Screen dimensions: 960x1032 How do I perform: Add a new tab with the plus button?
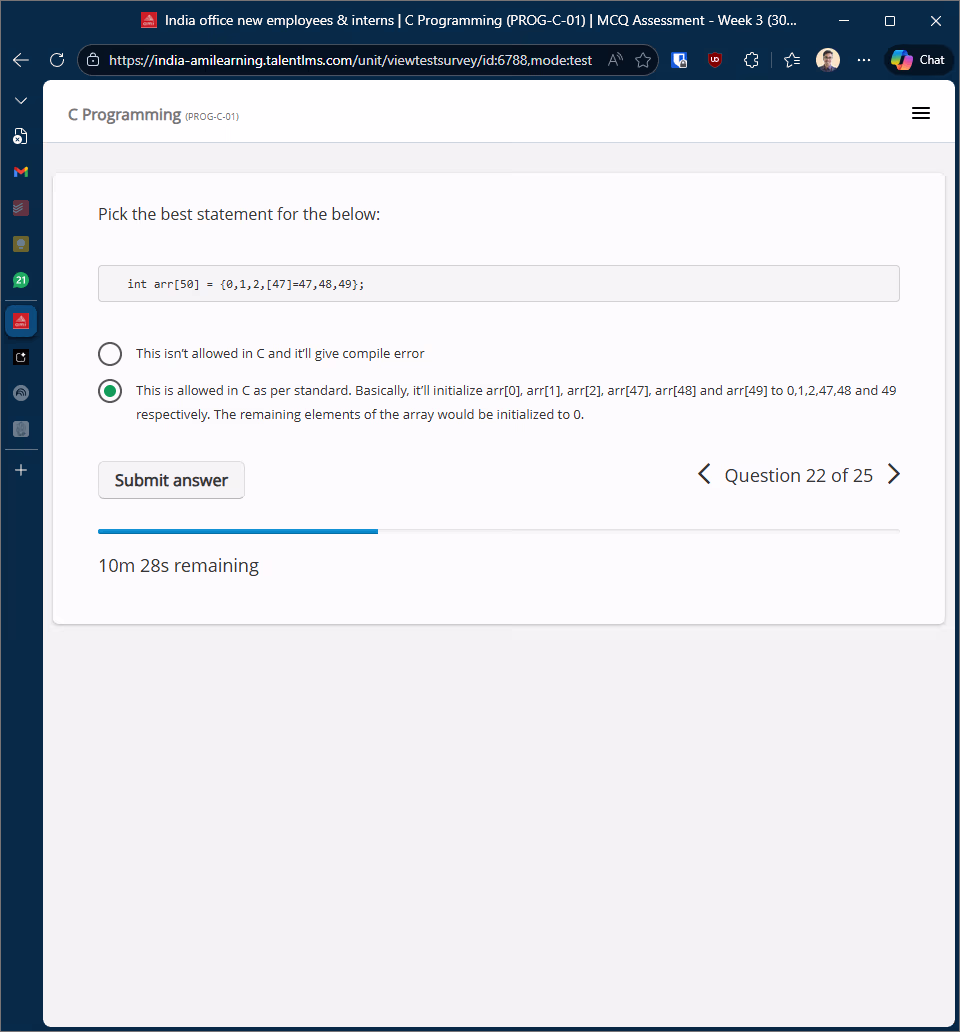[21, 470]
